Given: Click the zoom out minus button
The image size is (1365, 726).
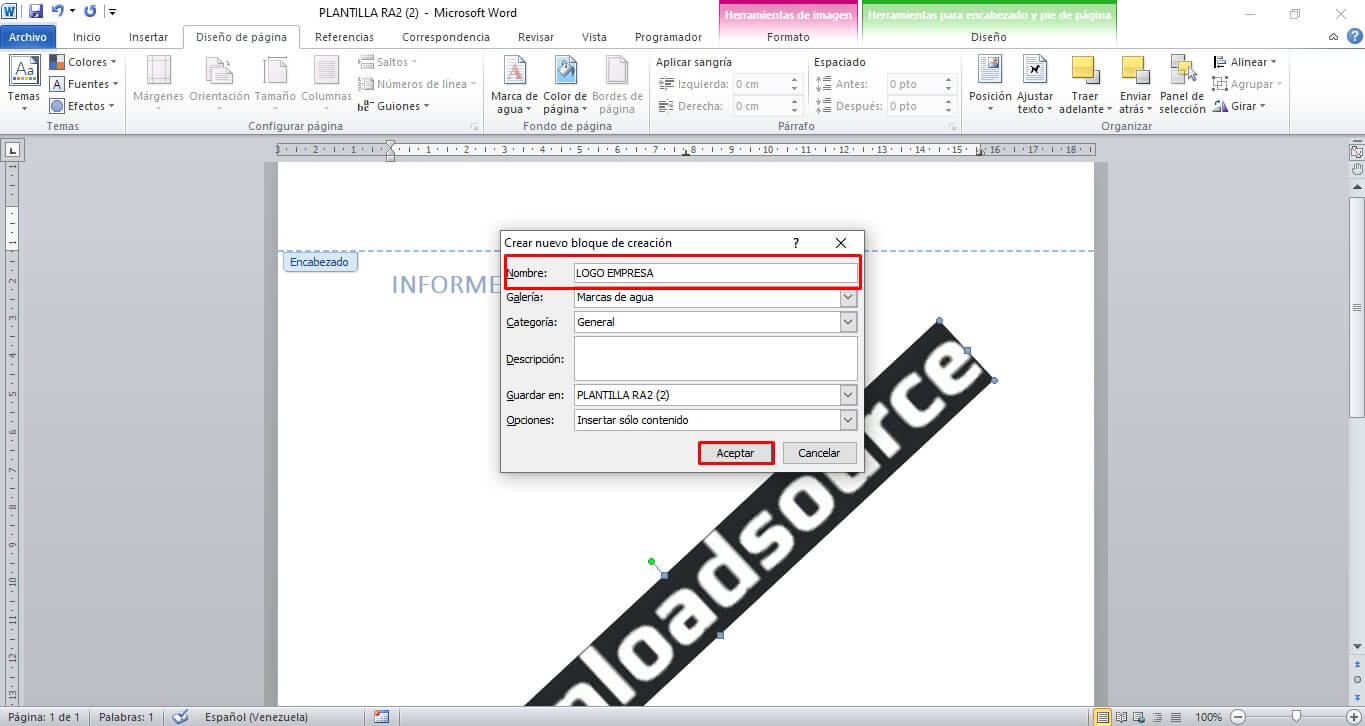Looking at the screenshot, I should coord(1238,717).
